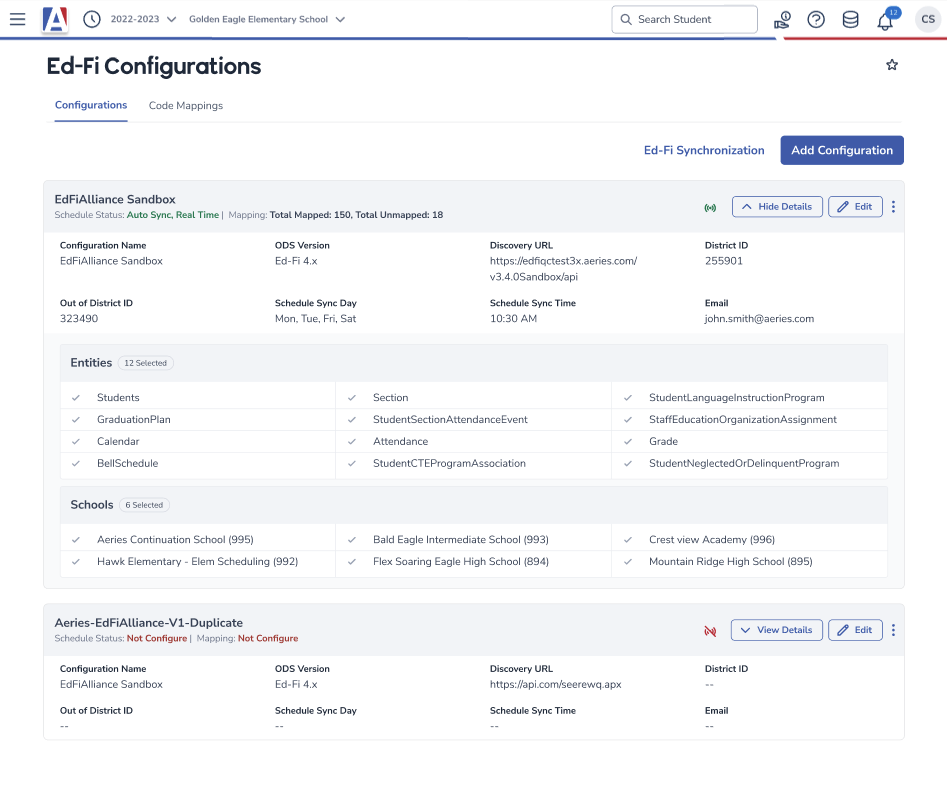947x798 pixels.
Task: Edit the EdFiAlliance Sandbox configuration
Action: pyautogui.click(x=855, y=207)
